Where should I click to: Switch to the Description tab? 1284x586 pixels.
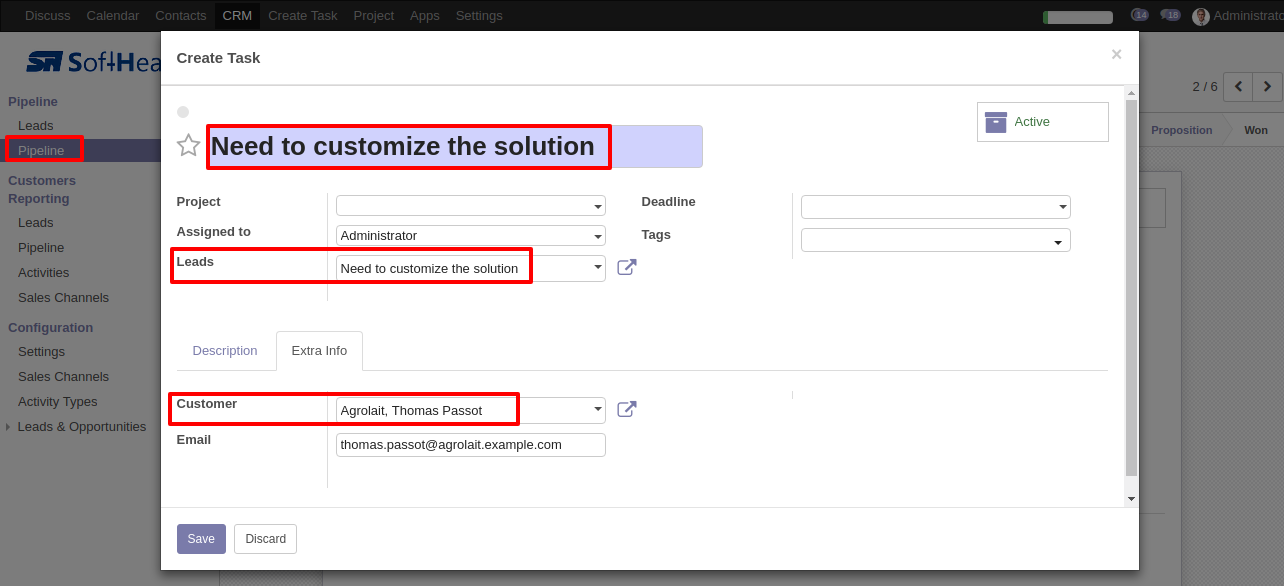tap(225, 351)
